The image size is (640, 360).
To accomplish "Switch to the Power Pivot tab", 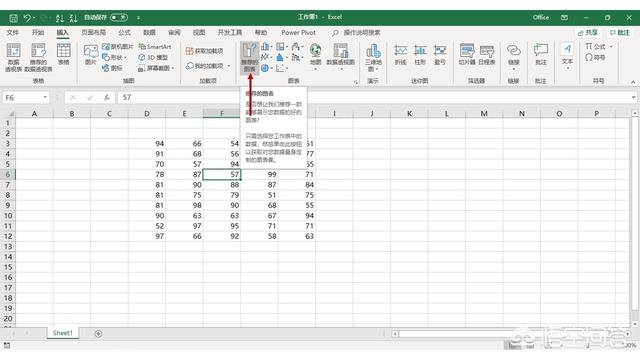I will (x=298, y=32).
